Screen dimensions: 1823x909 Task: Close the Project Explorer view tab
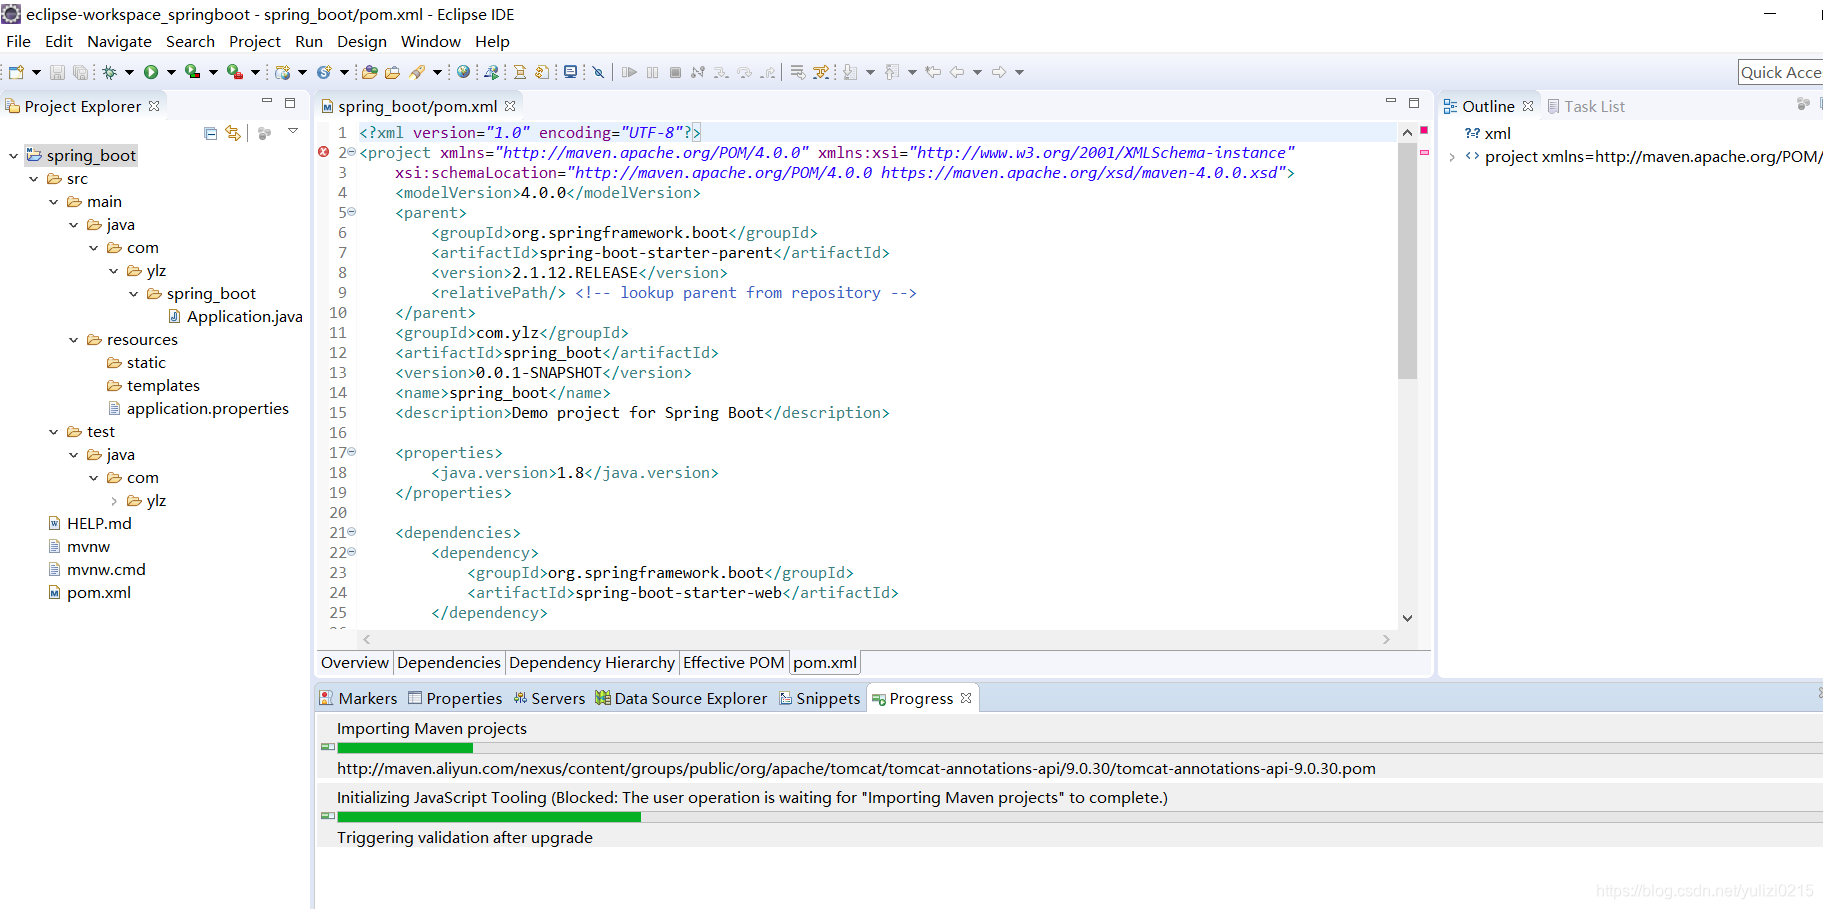[x=154, y=106]
